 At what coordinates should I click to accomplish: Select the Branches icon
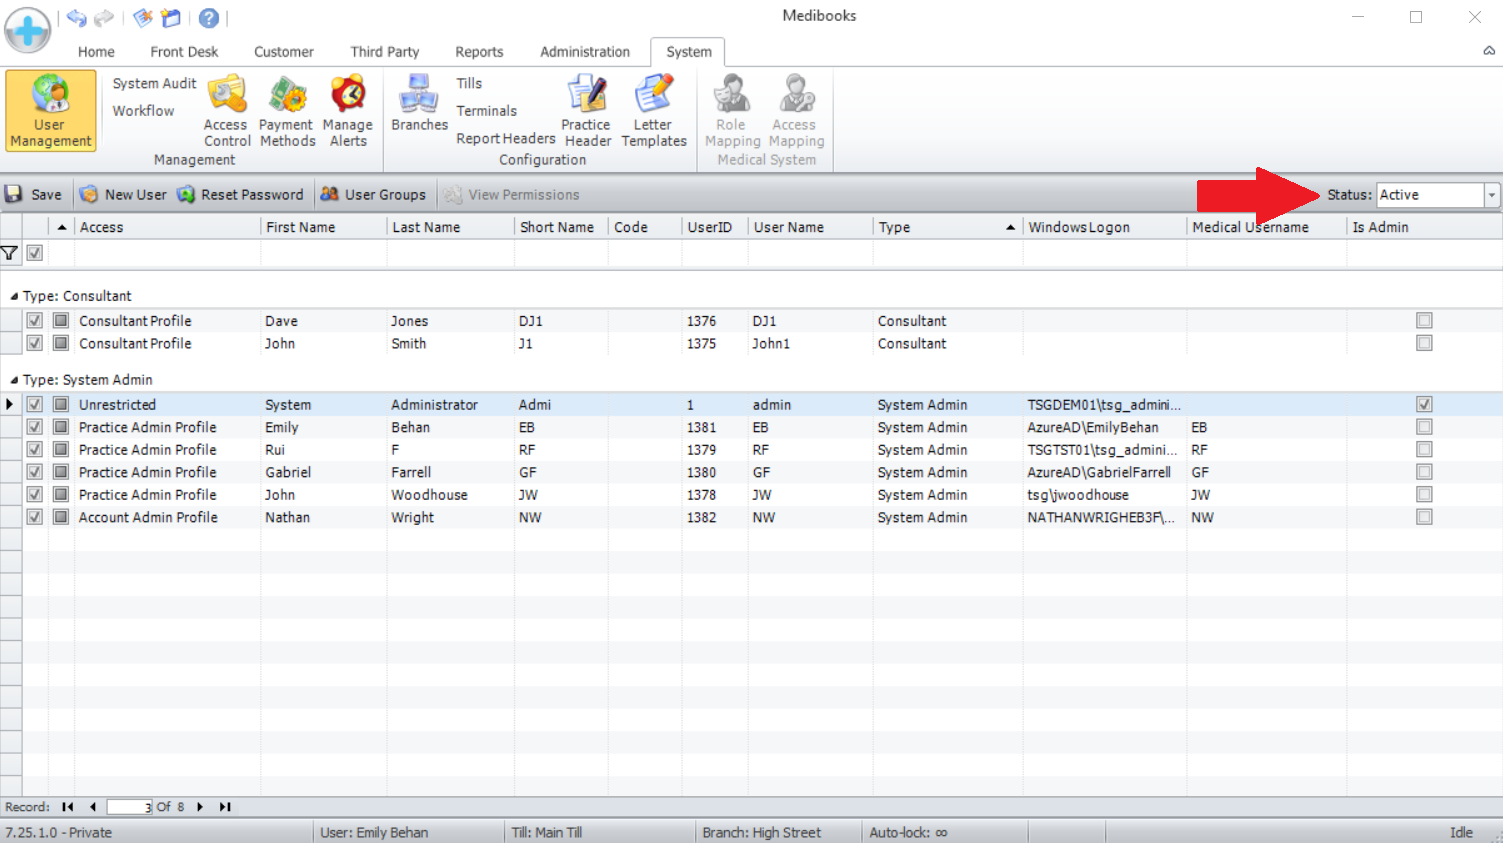[419, 103]
